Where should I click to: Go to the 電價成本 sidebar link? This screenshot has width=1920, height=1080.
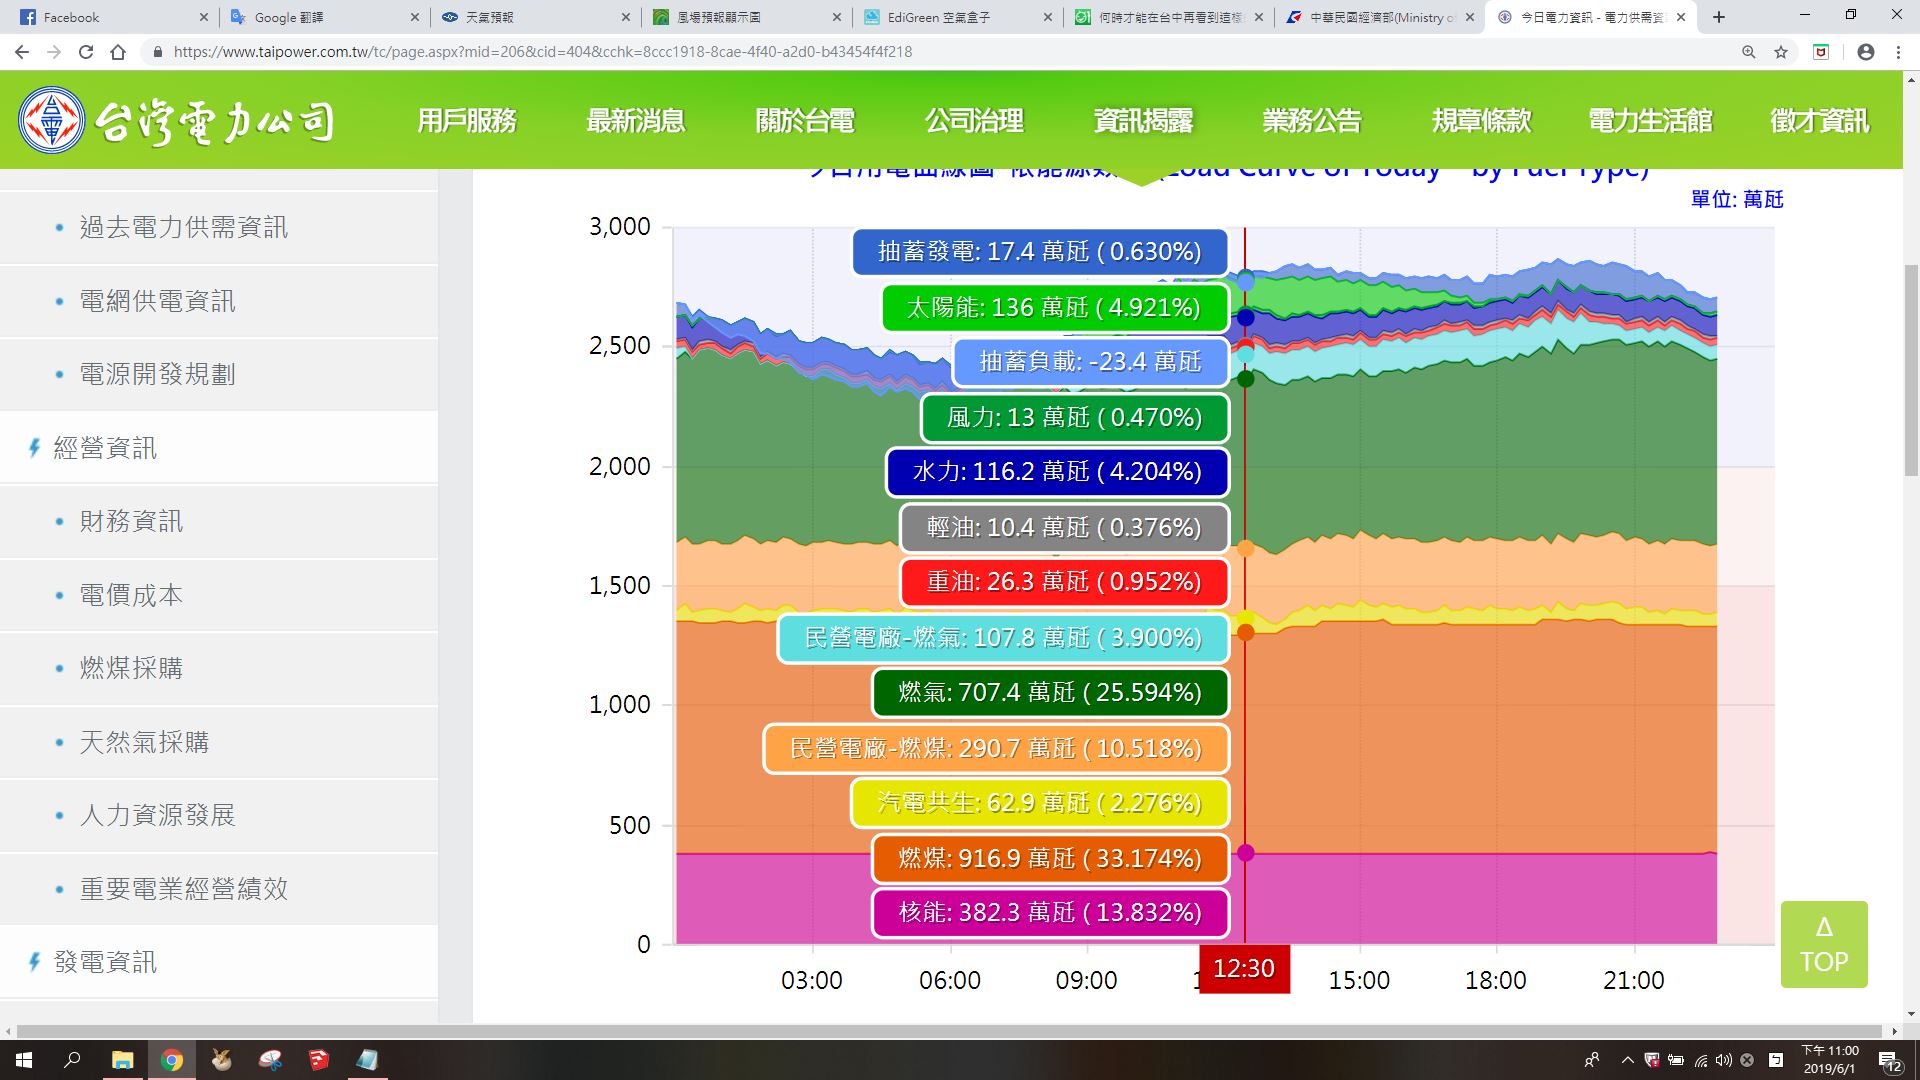pos(131,595)
